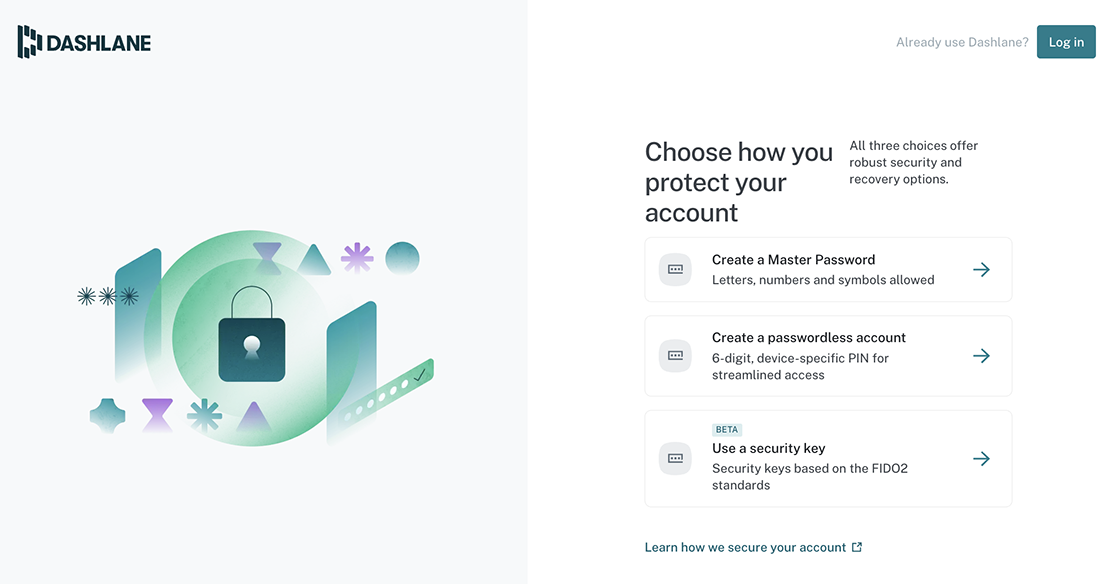Screen dimensions: 1120x584
Task: Click the padlock illustration
Action: (251, 334)
